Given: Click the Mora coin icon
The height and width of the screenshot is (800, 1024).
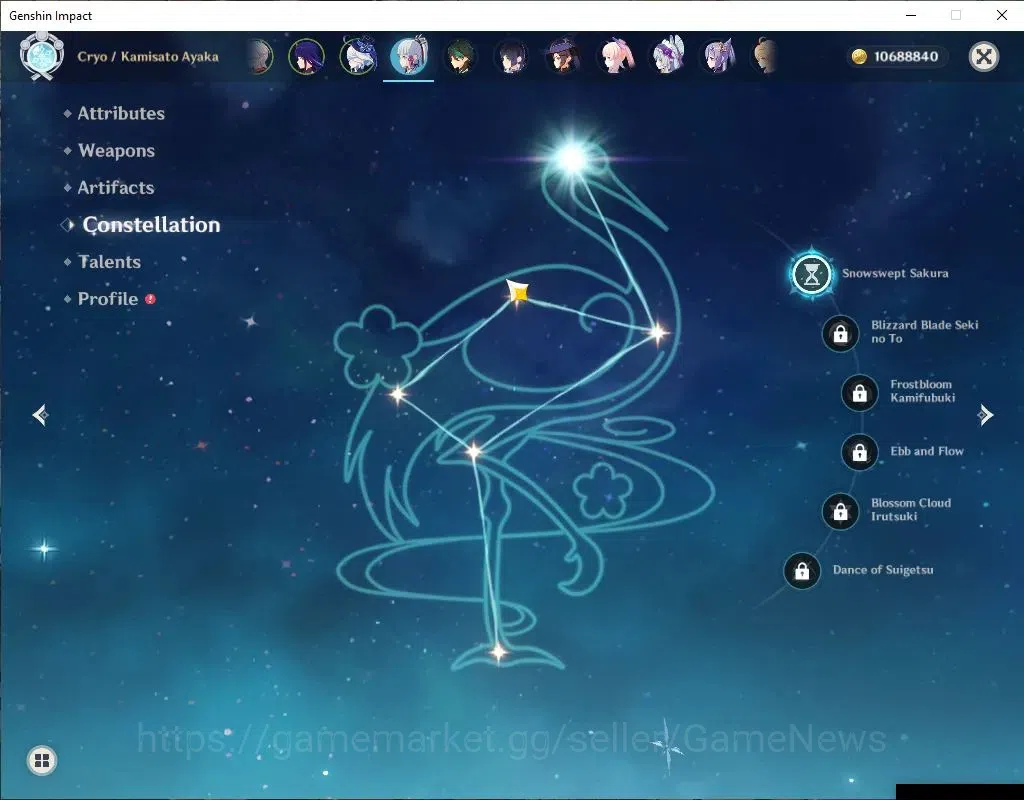Looking at the screenshot, I should click(859, 57).
